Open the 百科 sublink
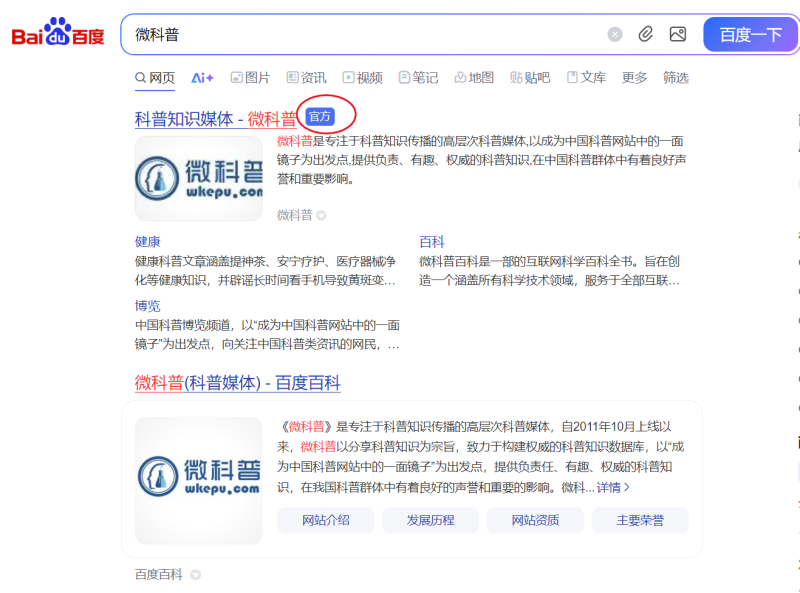This screenshot has height=593, width=800. [x=432, y=242]
